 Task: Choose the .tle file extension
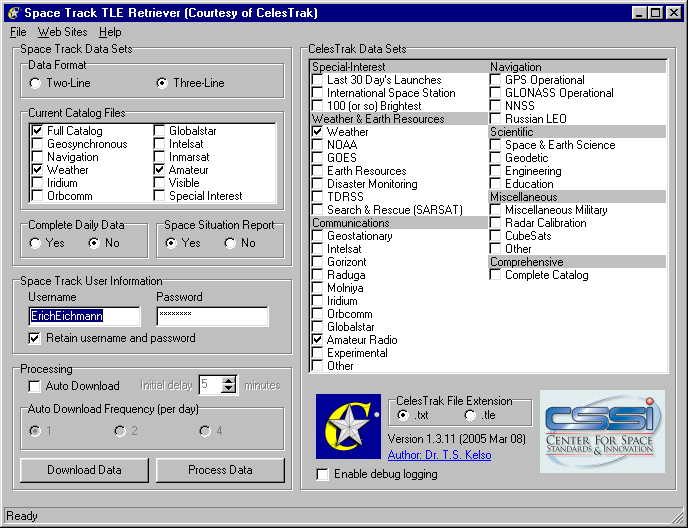coord(471,415)
